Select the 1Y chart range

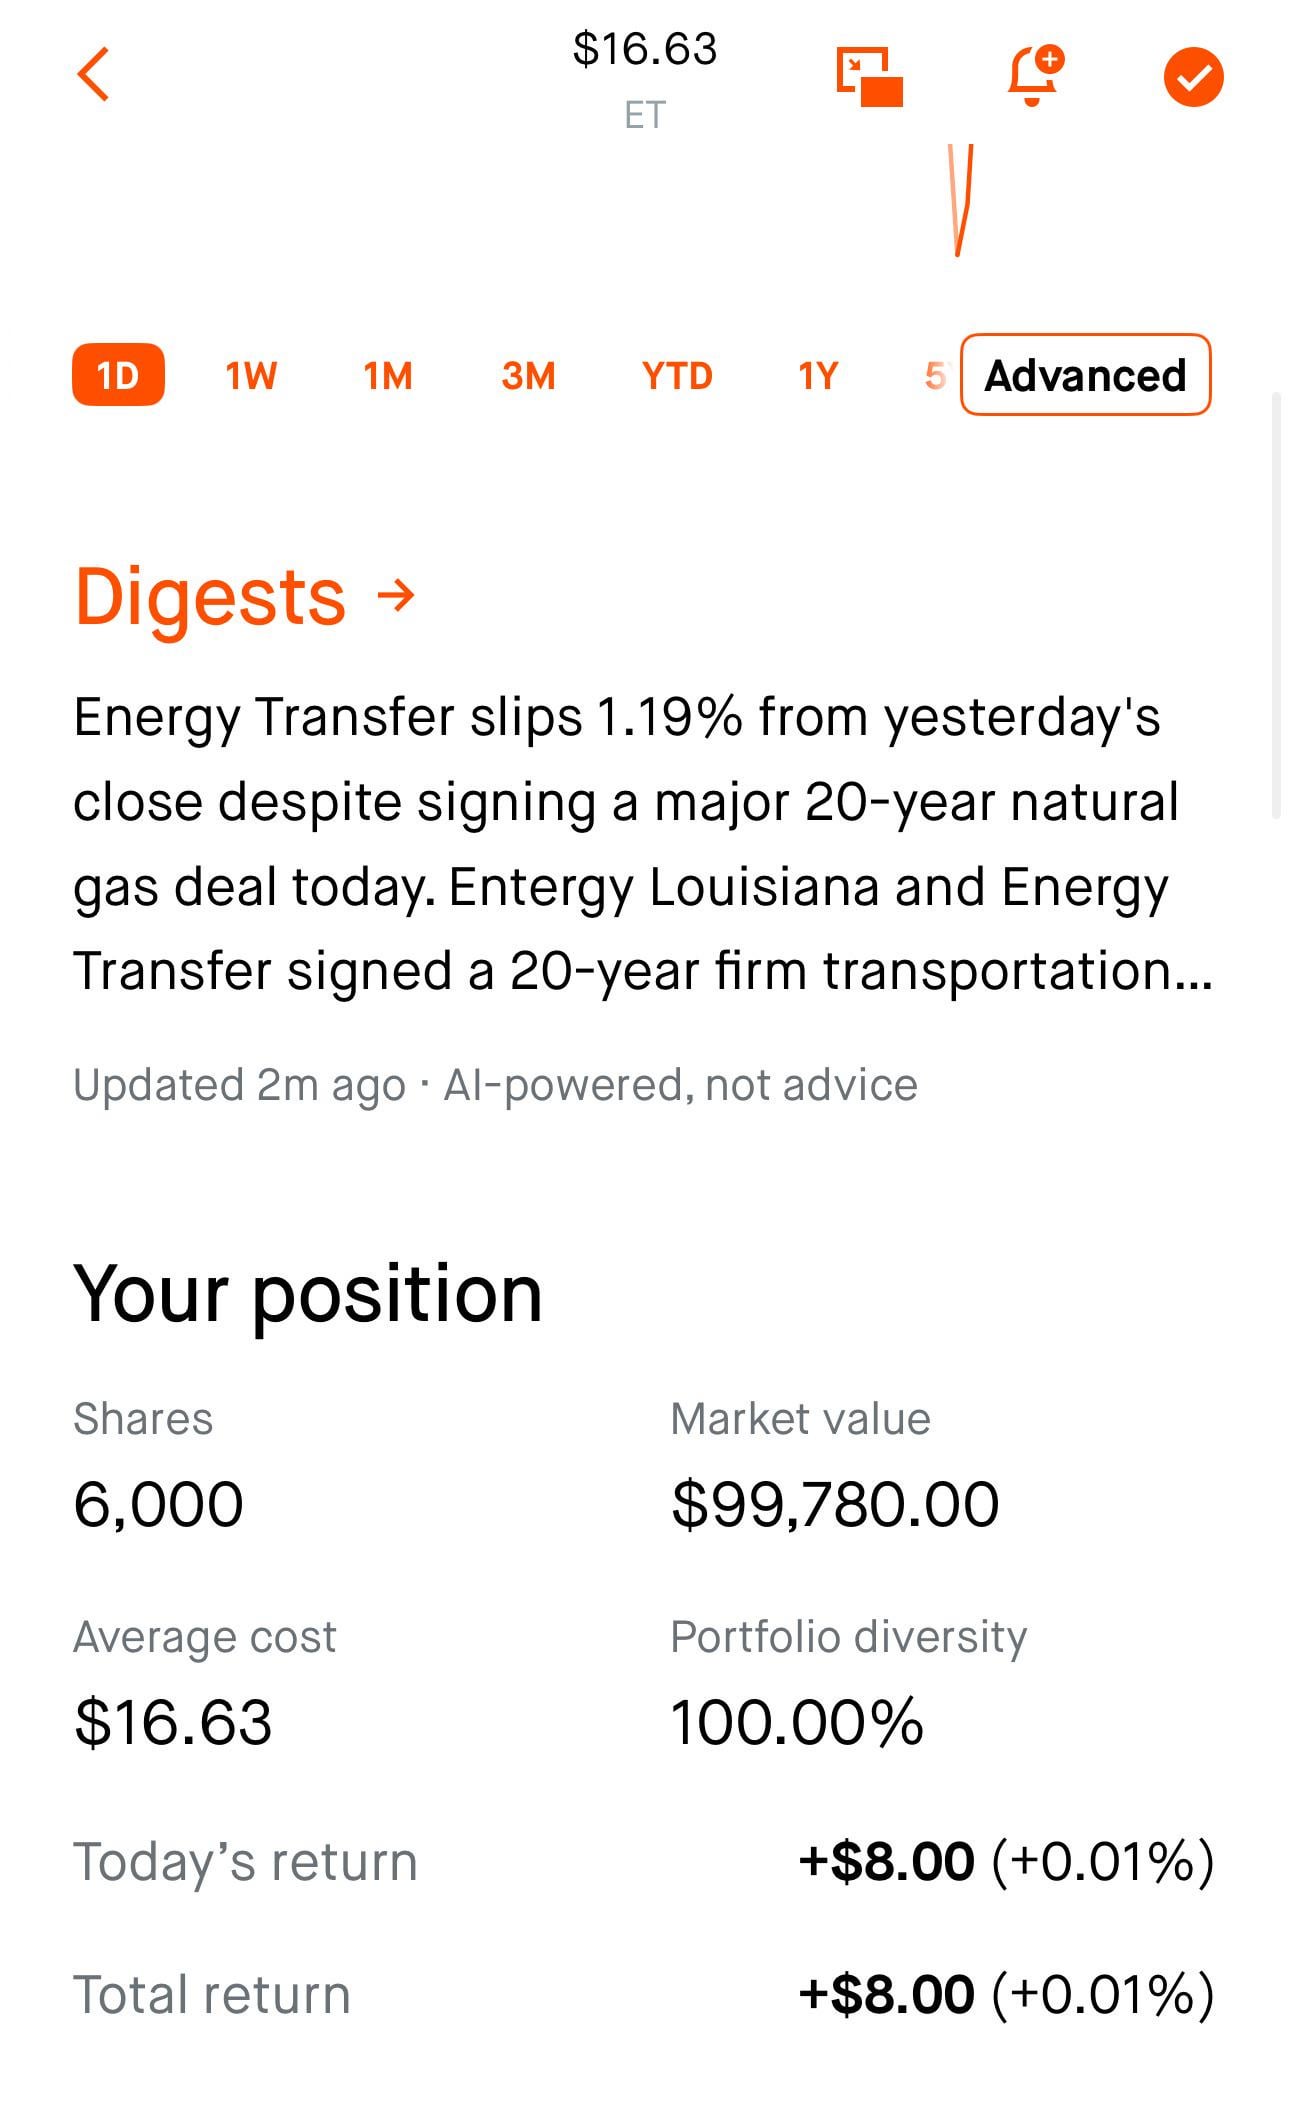(x=817, y=376)
